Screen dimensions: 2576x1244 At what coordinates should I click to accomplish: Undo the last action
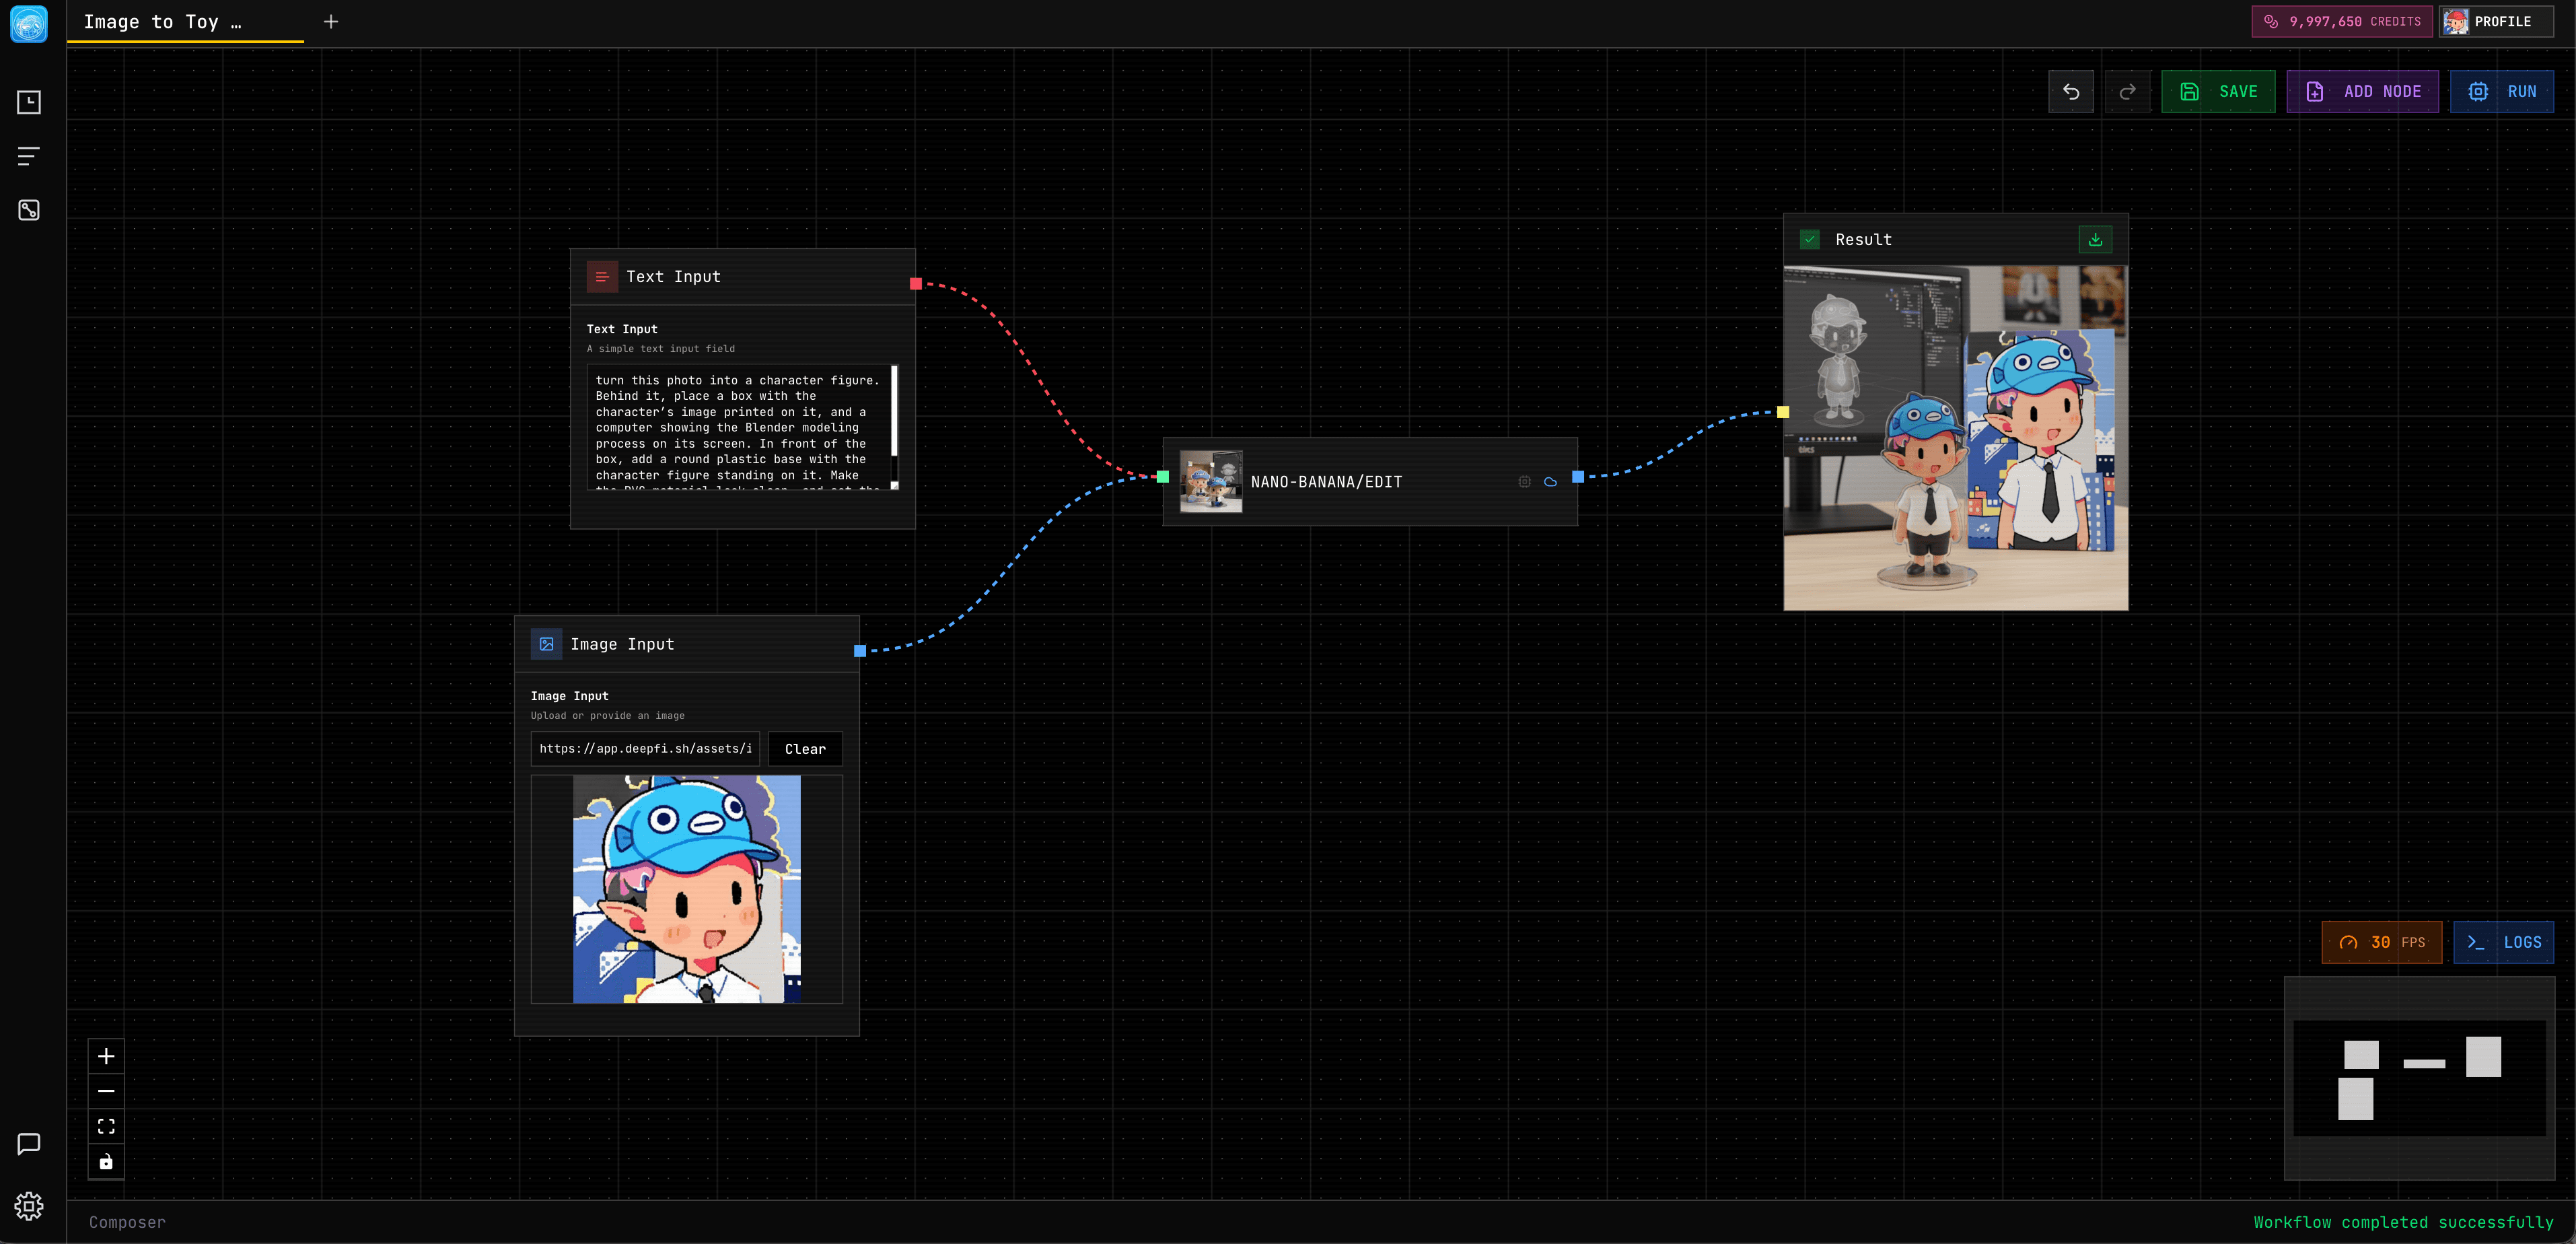click(2071, 91)
